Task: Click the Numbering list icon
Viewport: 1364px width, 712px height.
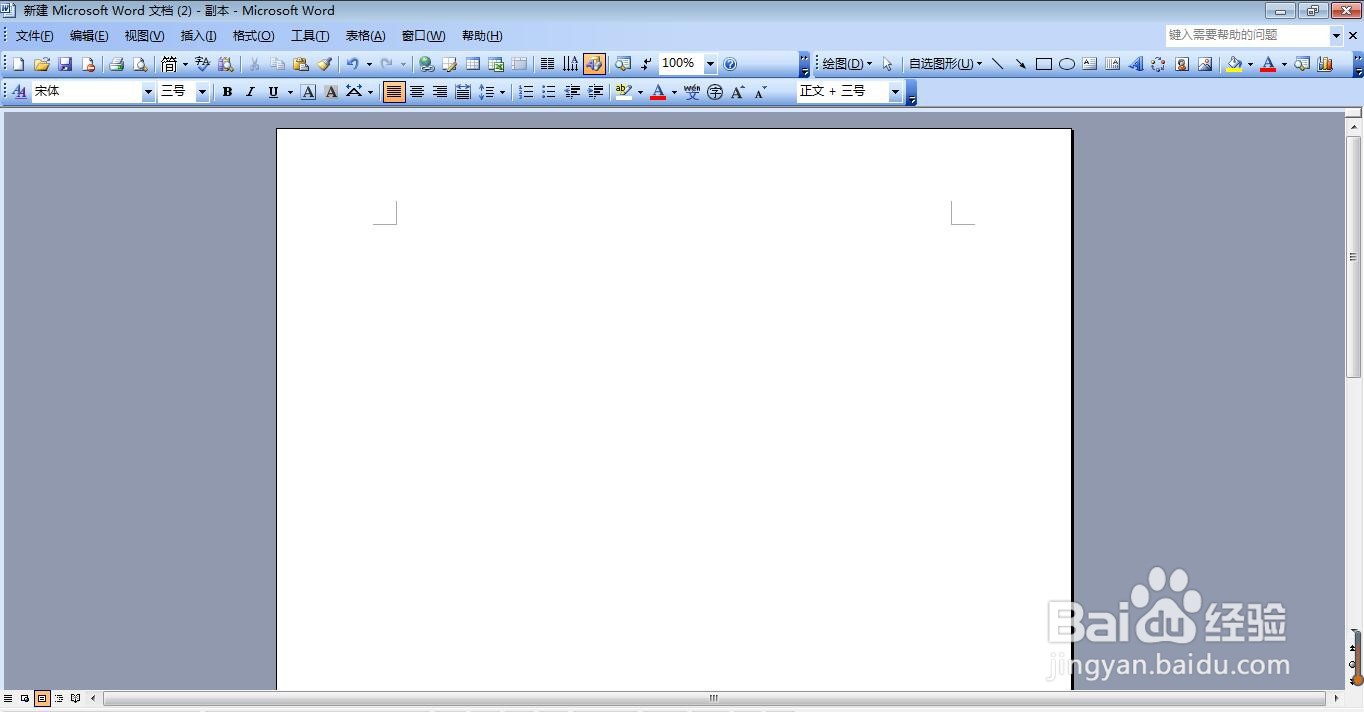Action: (x=526, y=92)
